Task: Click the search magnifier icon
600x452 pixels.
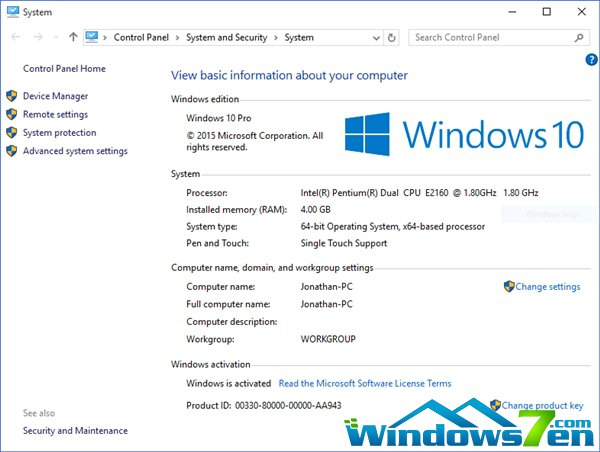Action: (x=579, y=38)
